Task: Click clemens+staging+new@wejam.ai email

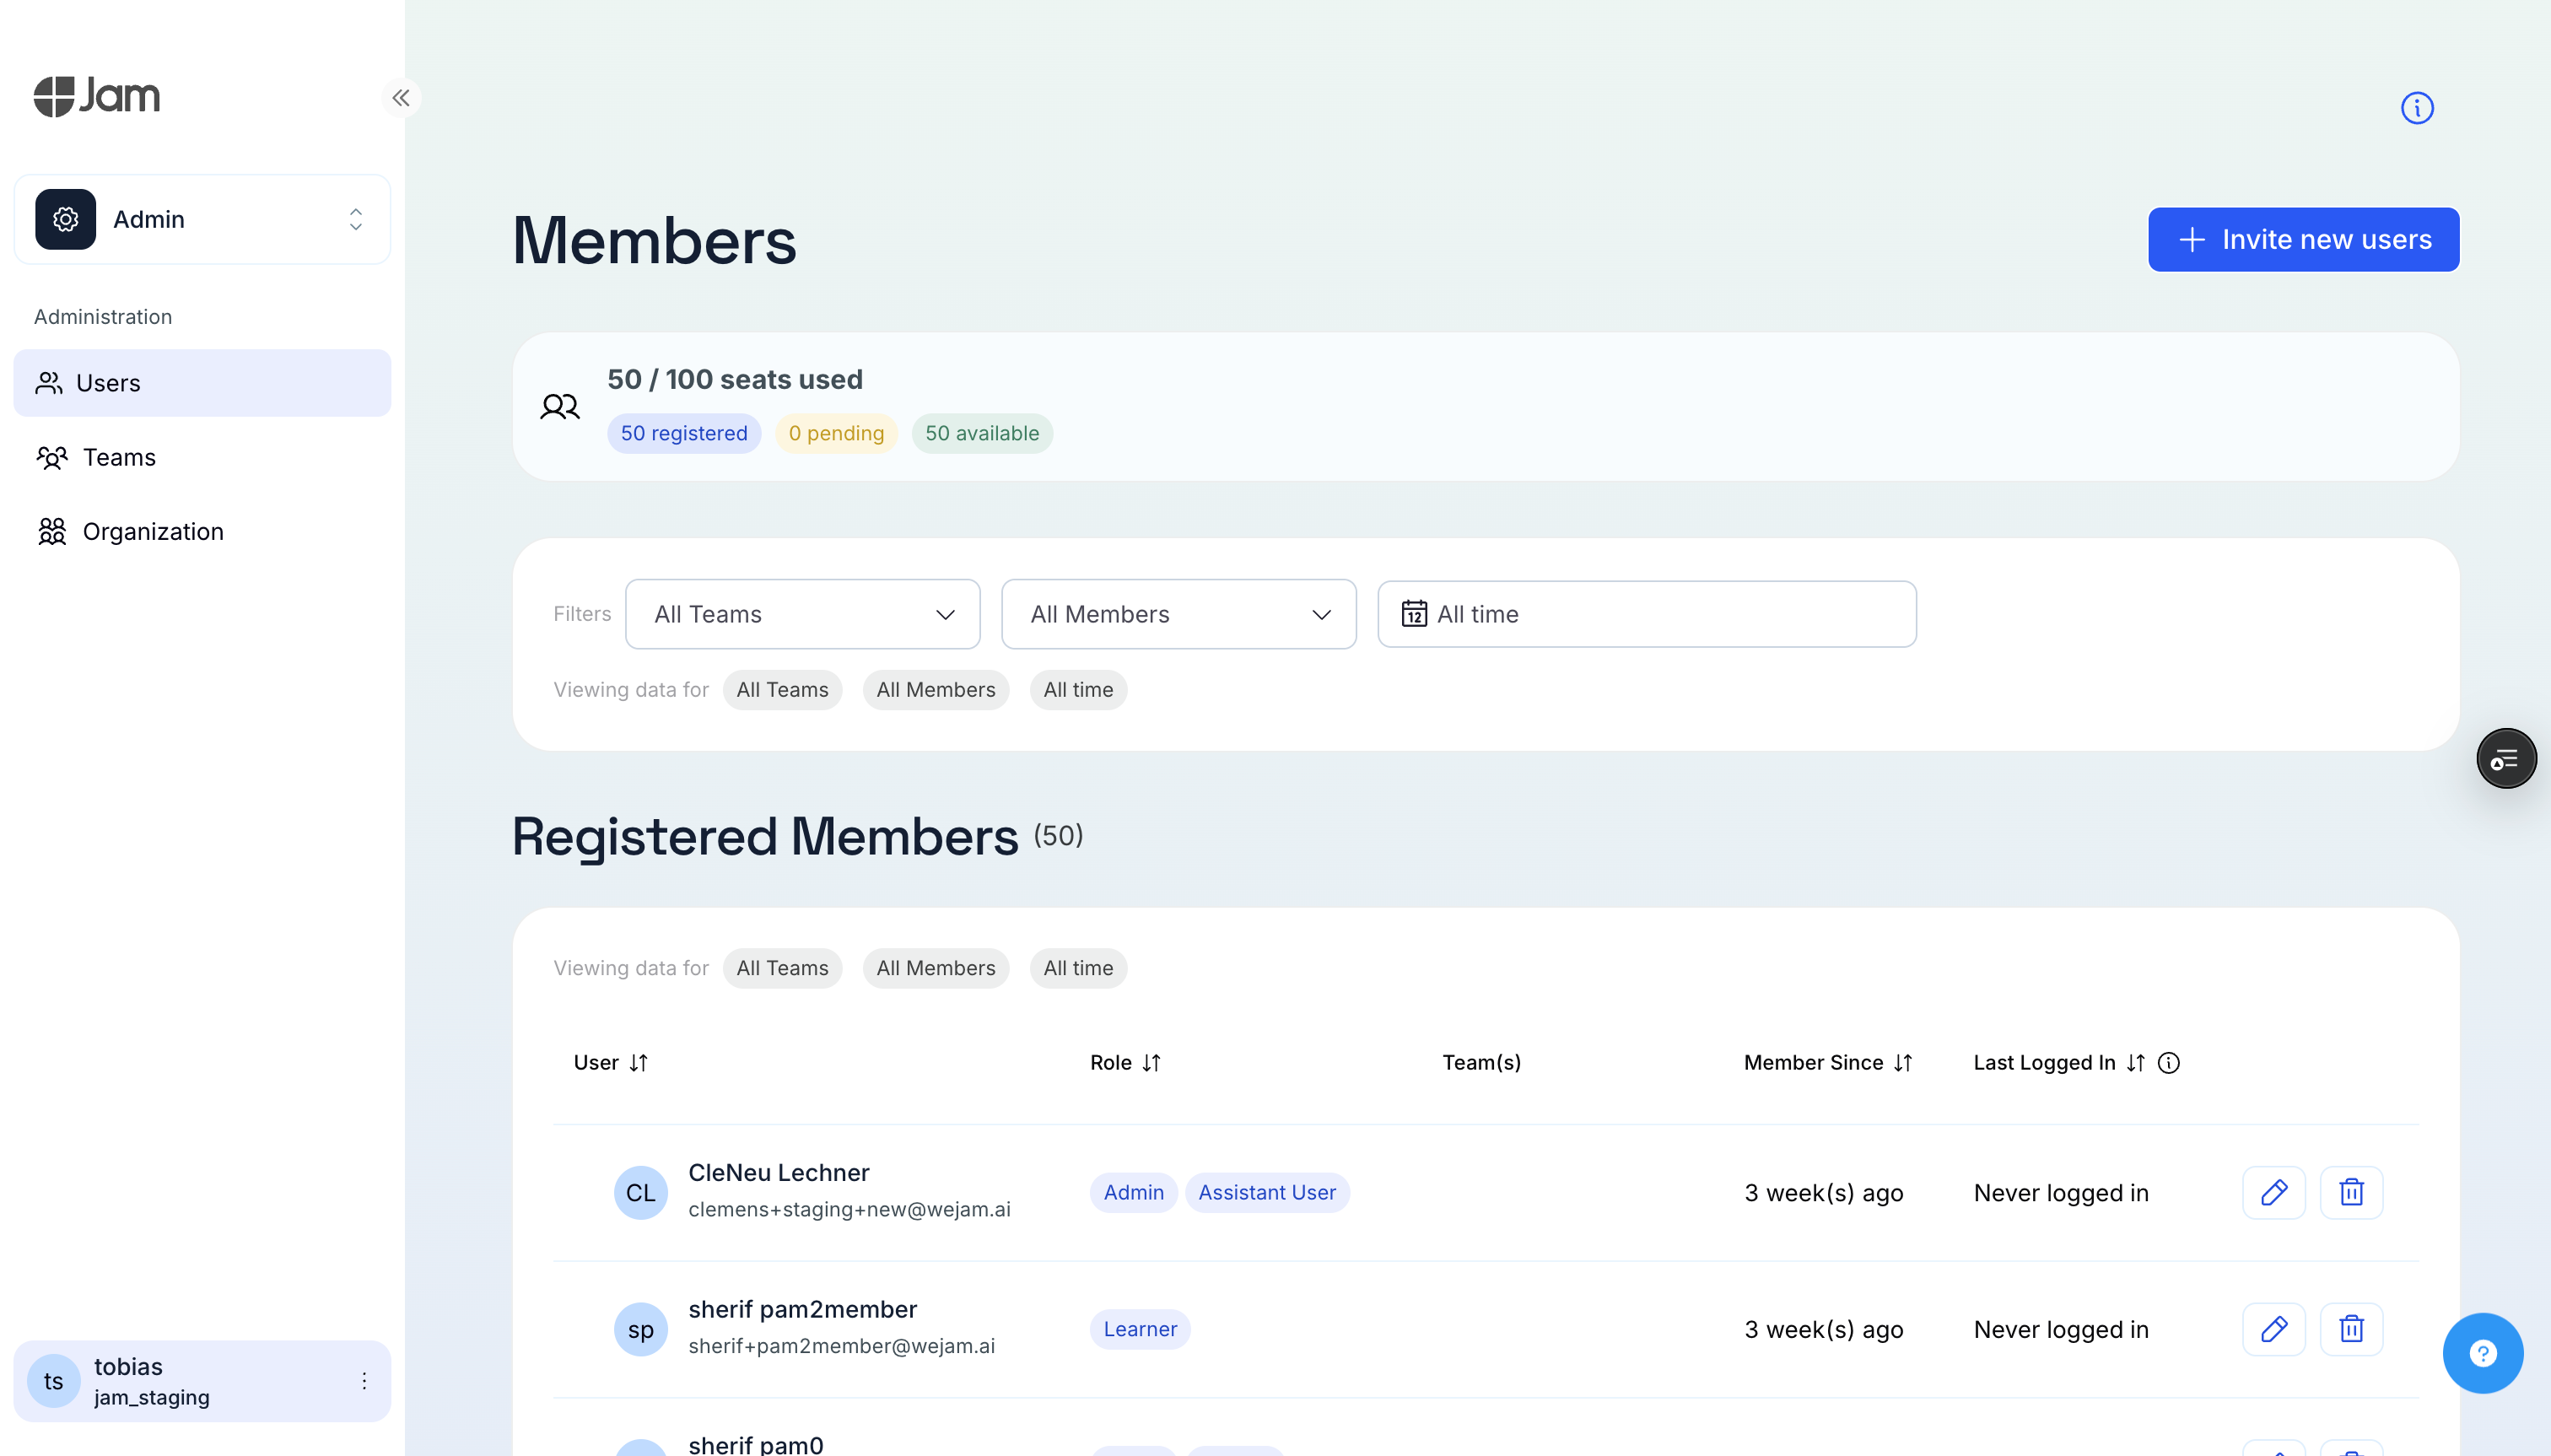Action: coord(849,1209)
